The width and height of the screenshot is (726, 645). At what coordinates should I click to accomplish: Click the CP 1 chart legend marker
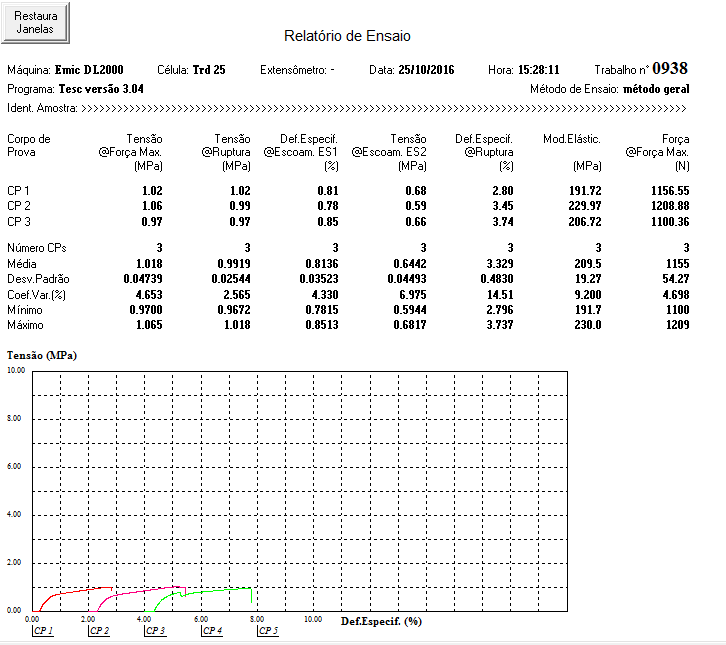43,631
